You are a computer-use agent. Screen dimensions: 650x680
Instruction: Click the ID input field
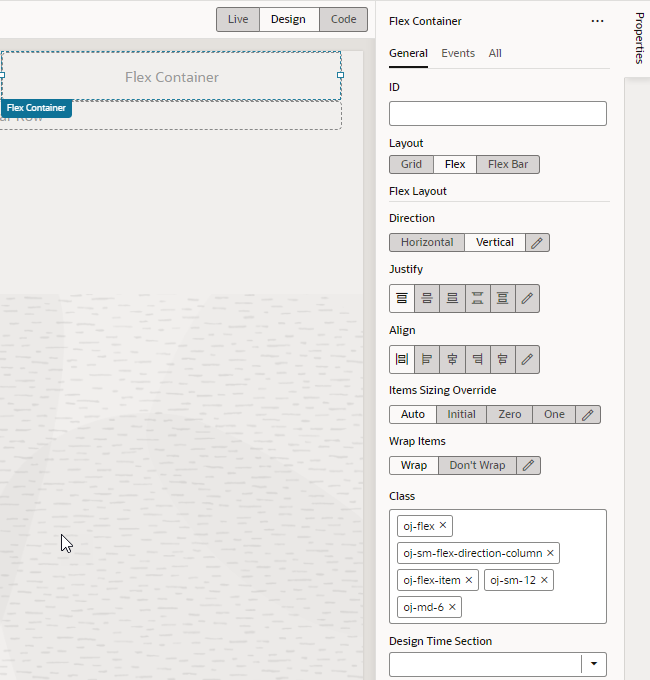(x=498, y=114)
